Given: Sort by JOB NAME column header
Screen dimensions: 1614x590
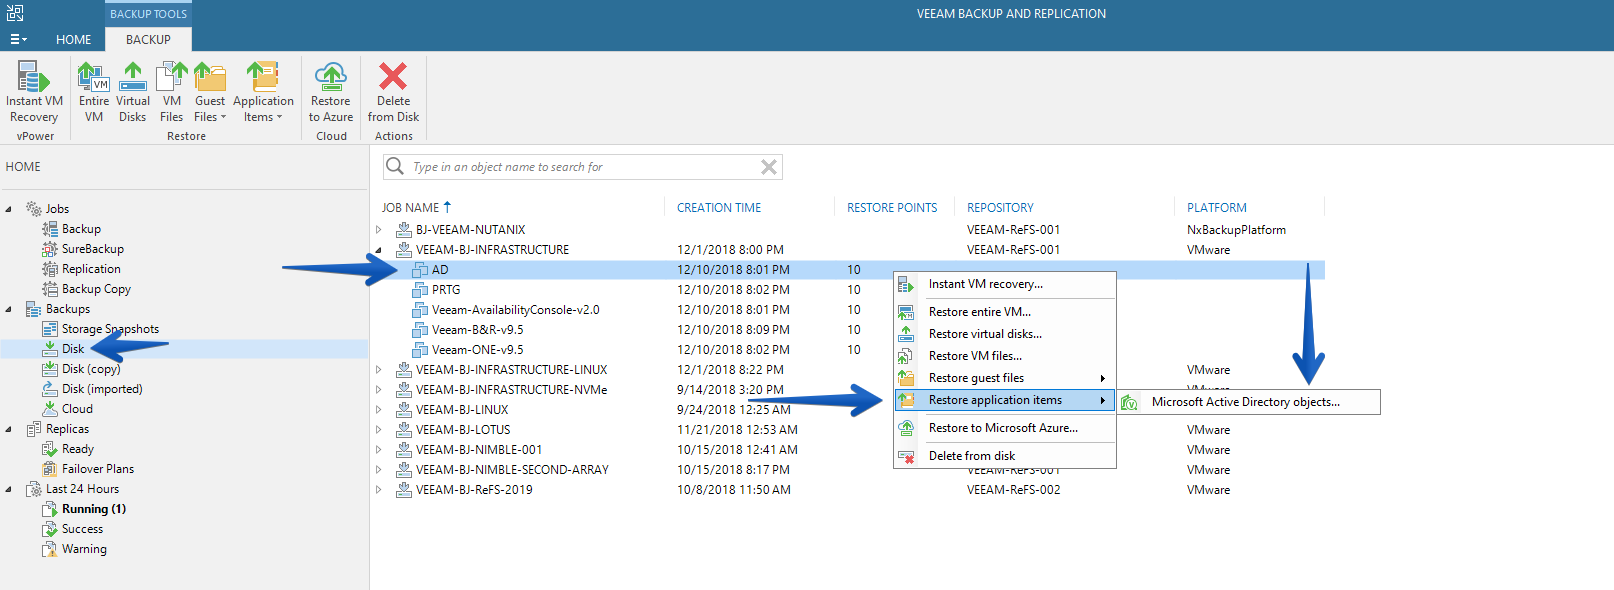Looking at the screenshot, I should 416,207.
